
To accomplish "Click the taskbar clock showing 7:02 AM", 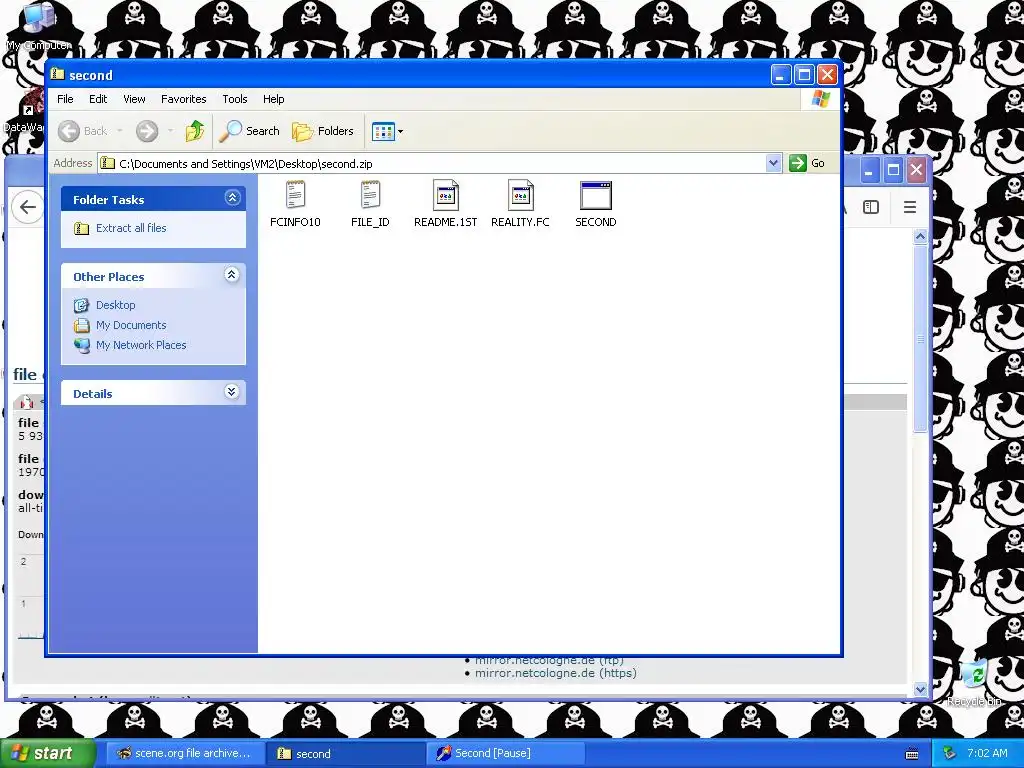I will (x=987, y=754).
